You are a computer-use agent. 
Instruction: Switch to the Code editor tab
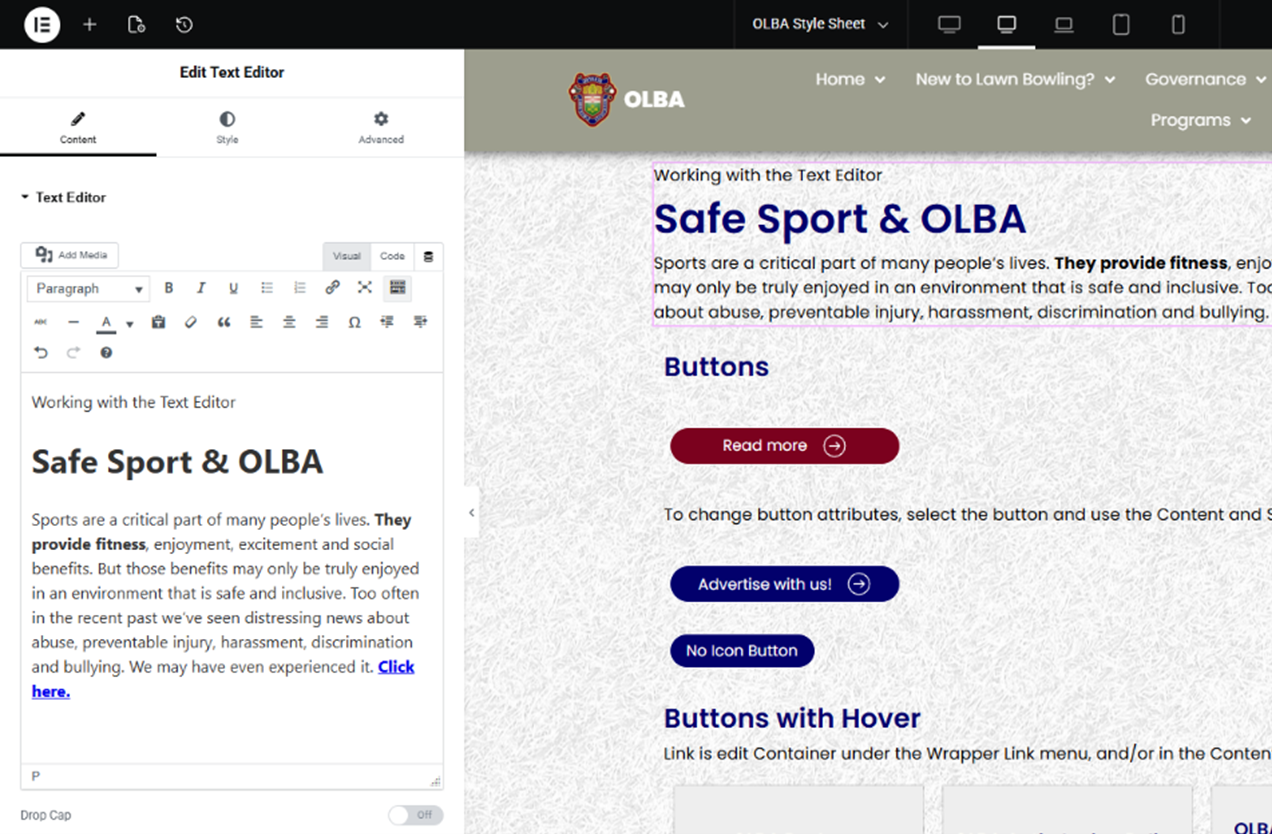(392, 256)
